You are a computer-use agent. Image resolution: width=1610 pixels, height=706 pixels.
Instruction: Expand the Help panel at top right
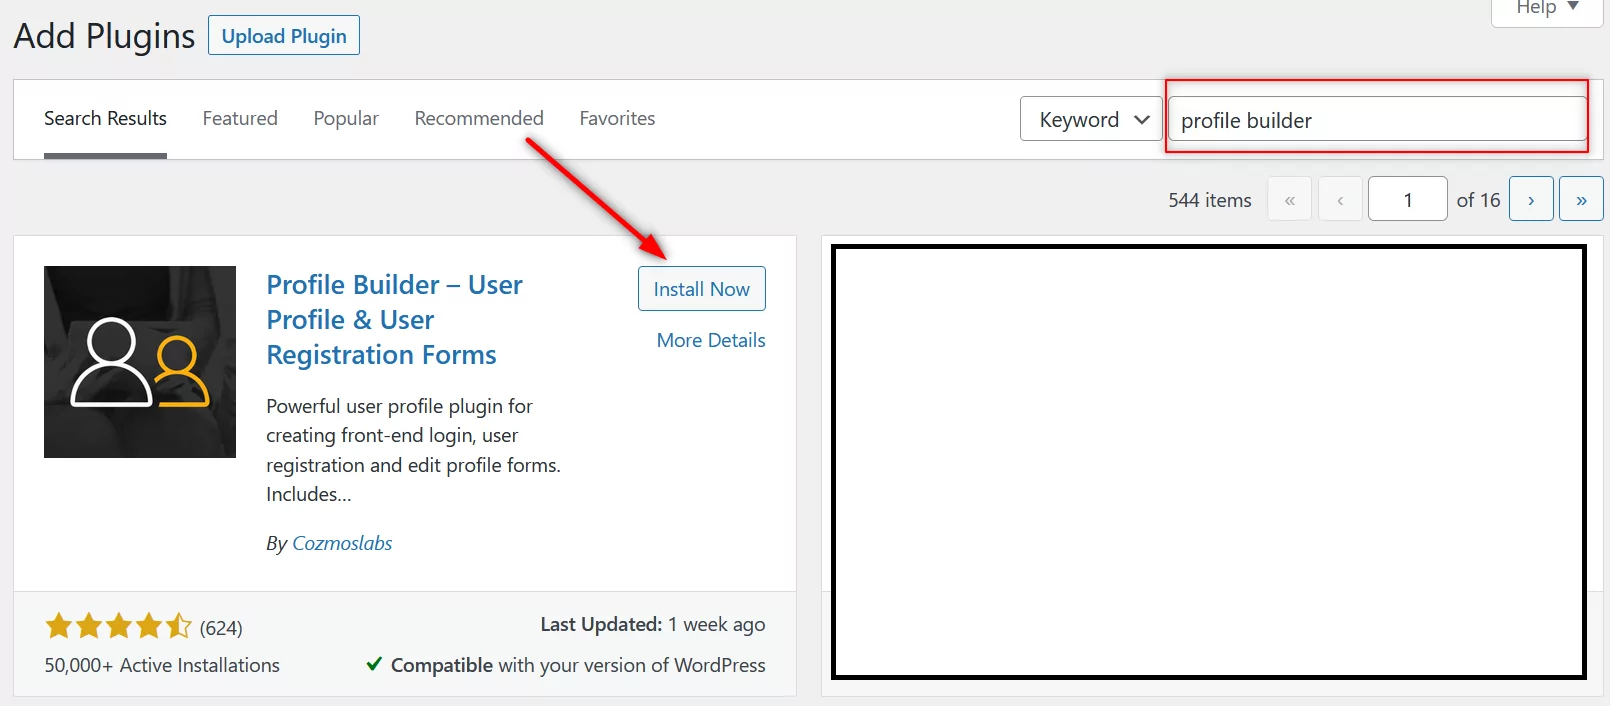pos(1546,8)
